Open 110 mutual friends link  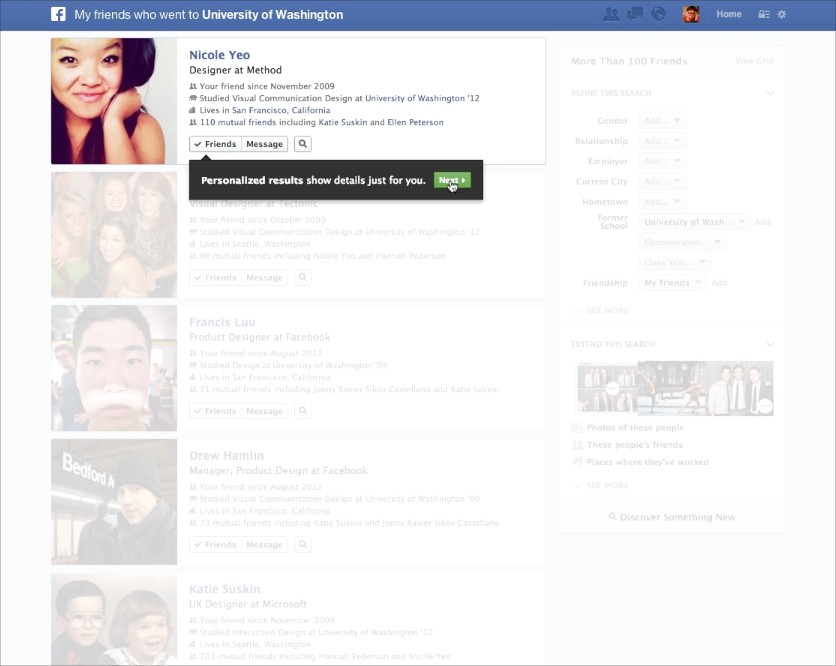238,122
